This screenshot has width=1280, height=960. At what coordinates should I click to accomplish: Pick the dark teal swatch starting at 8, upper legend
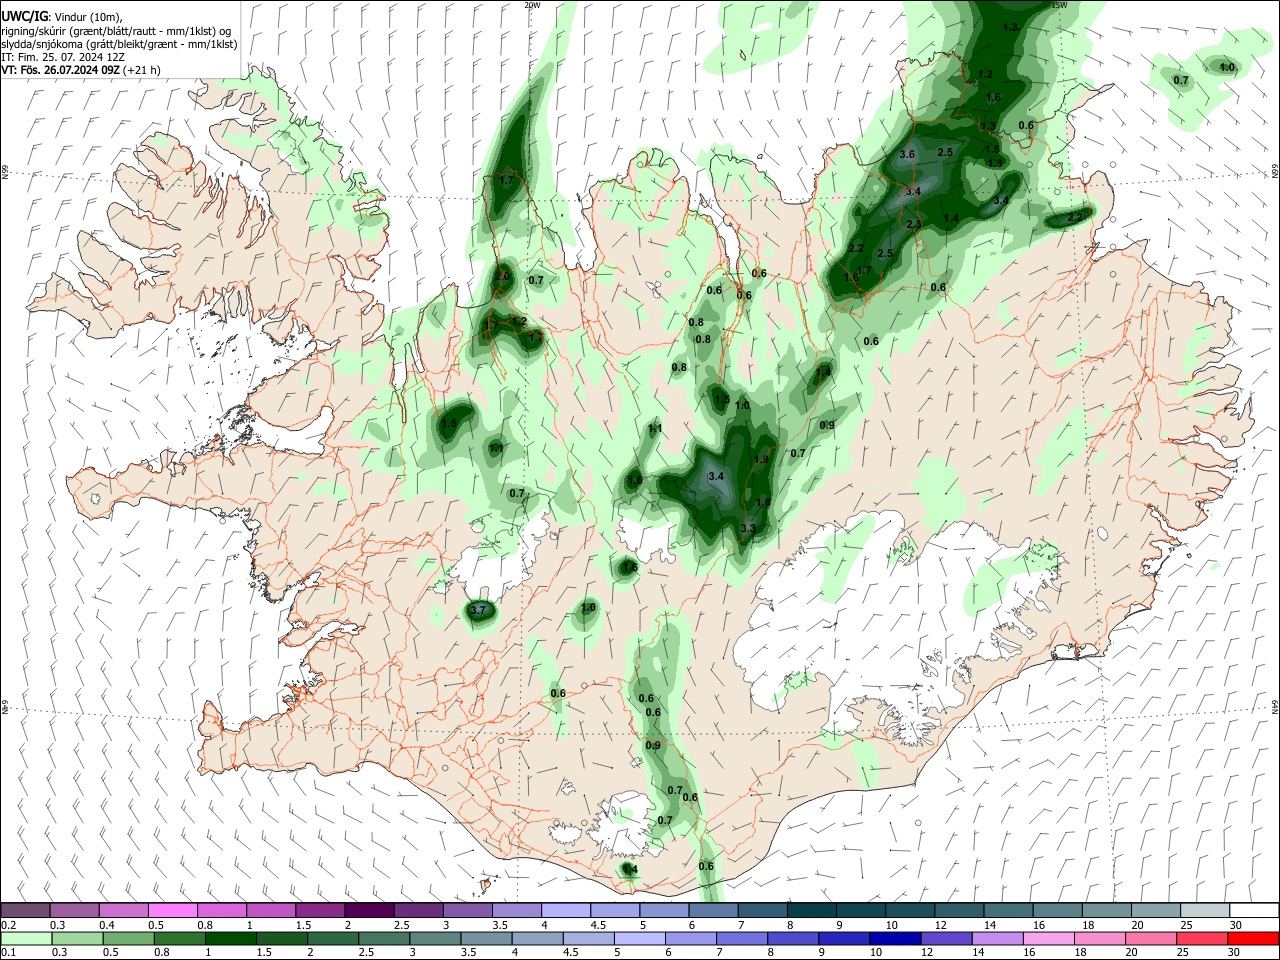(x=812, y=910)
